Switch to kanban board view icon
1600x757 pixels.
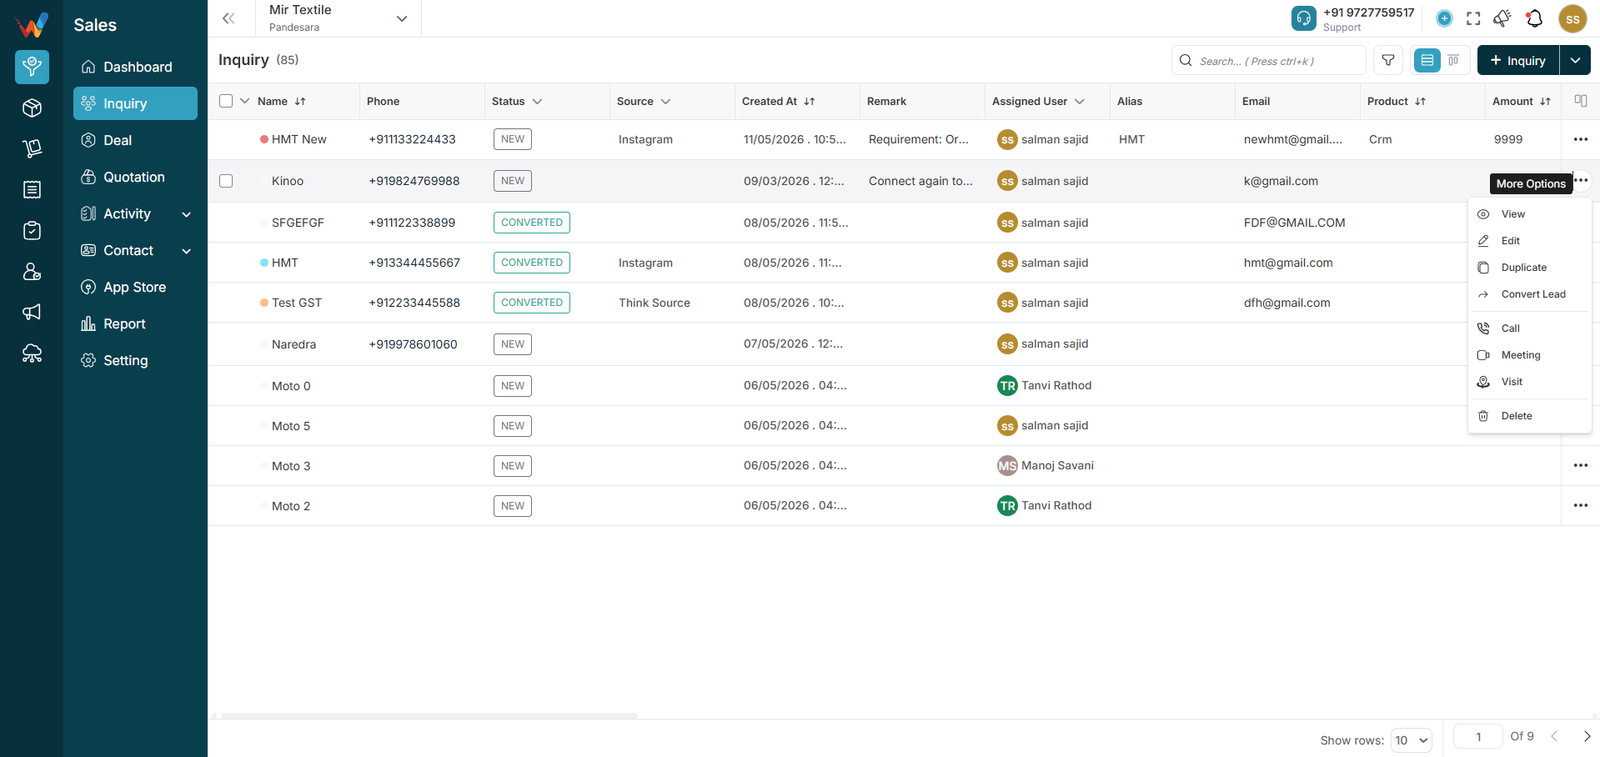(1454, 60)
